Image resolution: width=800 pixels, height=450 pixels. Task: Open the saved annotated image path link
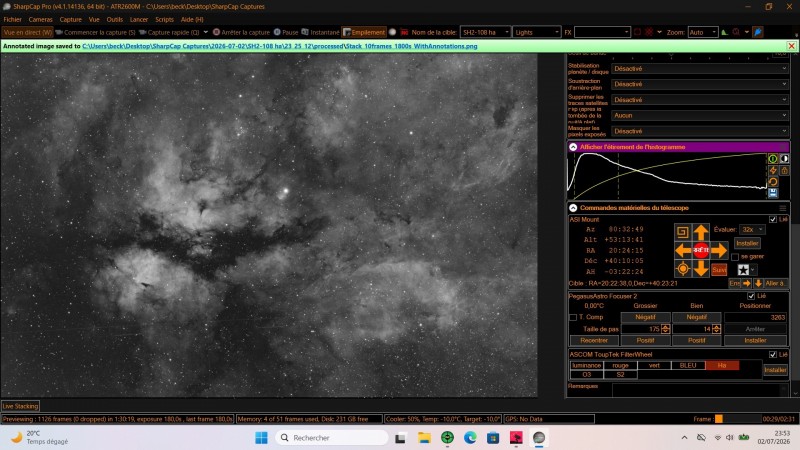coord(280,46)
